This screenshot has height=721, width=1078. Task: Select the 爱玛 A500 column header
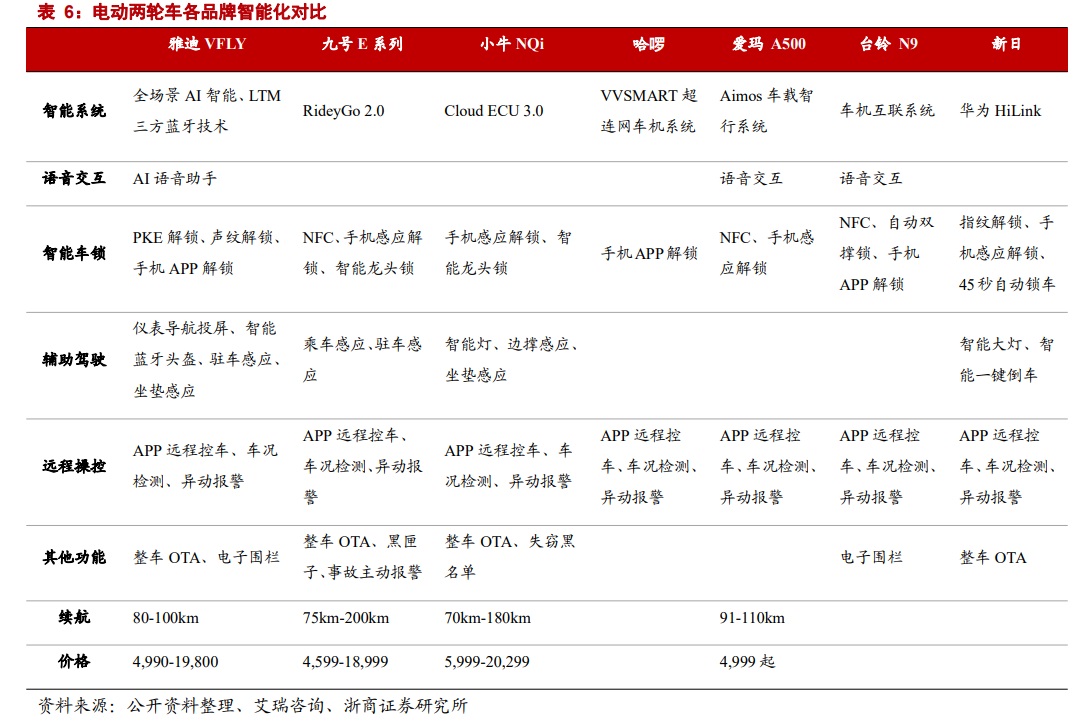768,44
